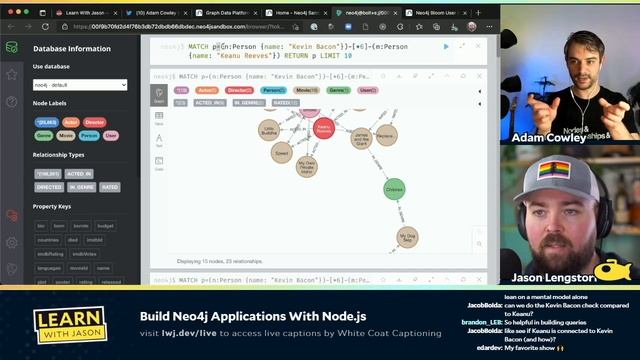Open the Database Information sidebar icon
Screen dimensions: 640x360
pyautogui.click(x=12, y=48)
